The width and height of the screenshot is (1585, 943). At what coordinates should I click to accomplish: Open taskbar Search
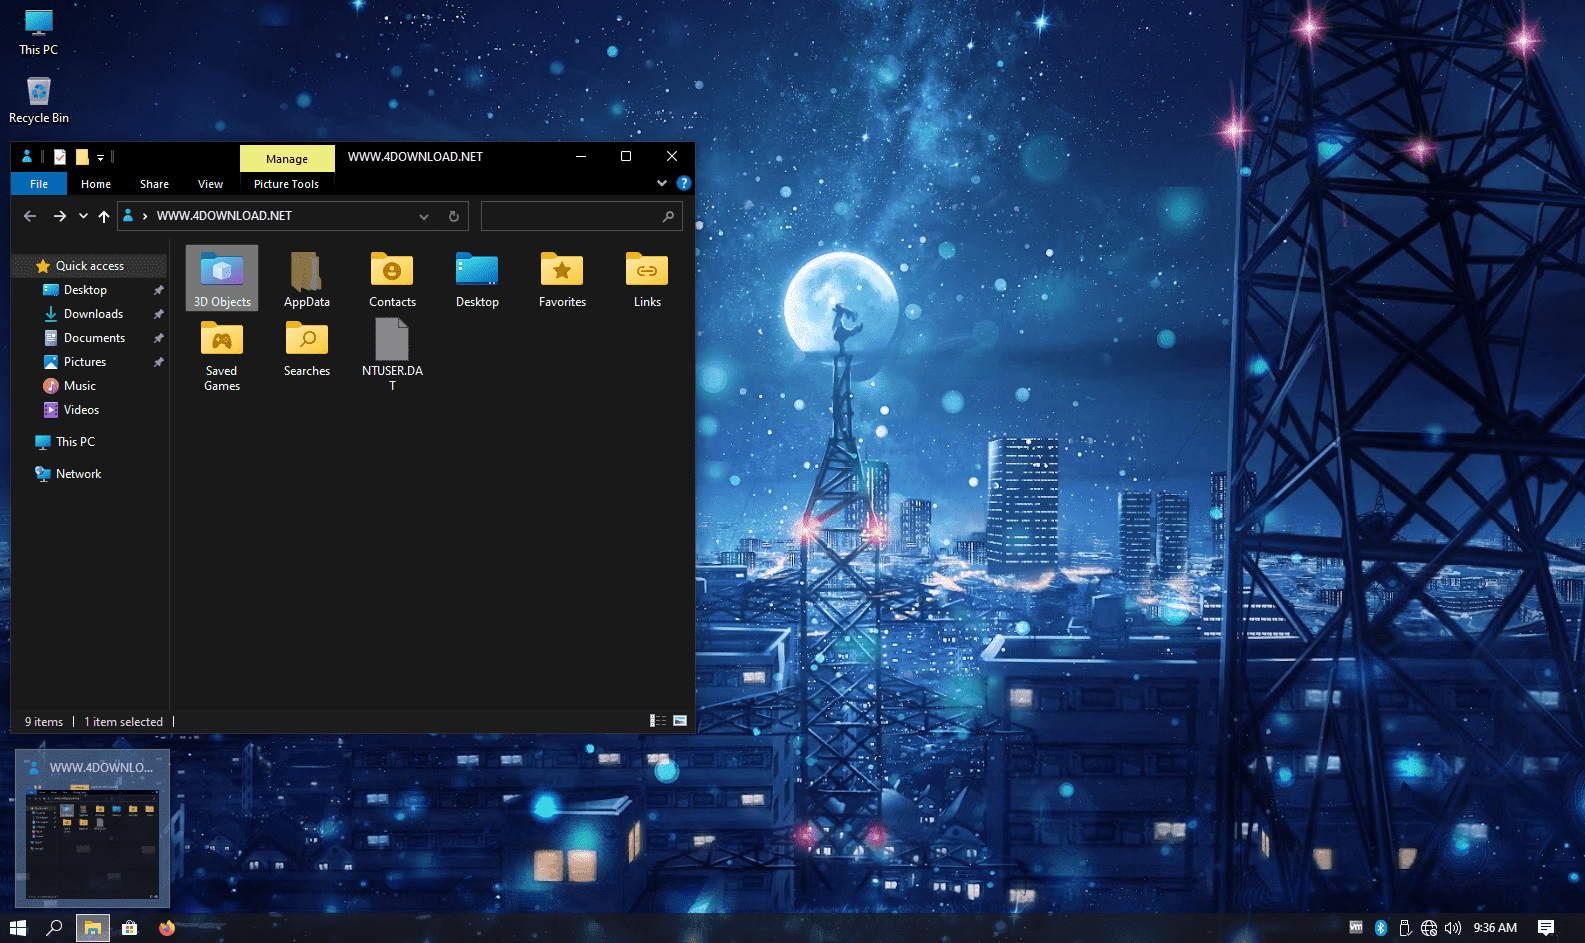[55, 928]
